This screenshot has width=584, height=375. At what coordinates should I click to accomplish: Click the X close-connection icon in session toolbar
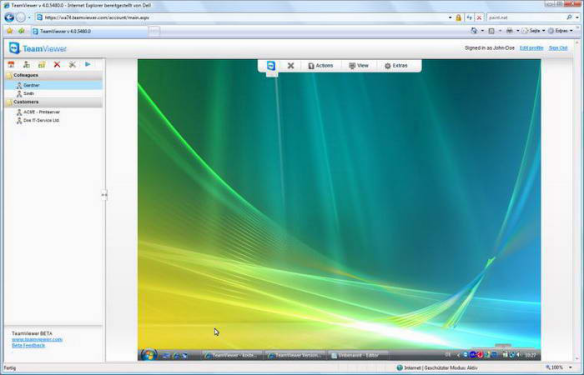click(x=291, y=66)
